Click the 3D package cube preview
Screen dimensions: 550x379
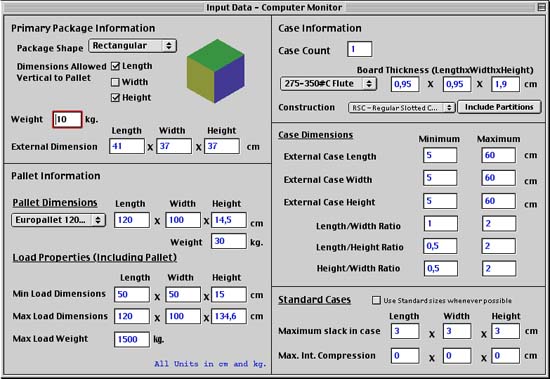click(215, 71)
